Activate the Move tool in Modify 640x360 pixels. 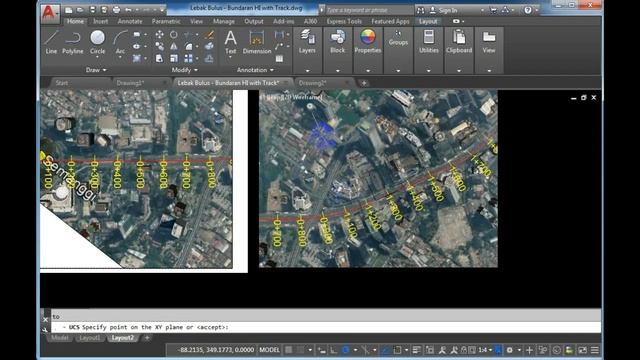(159, 35)
